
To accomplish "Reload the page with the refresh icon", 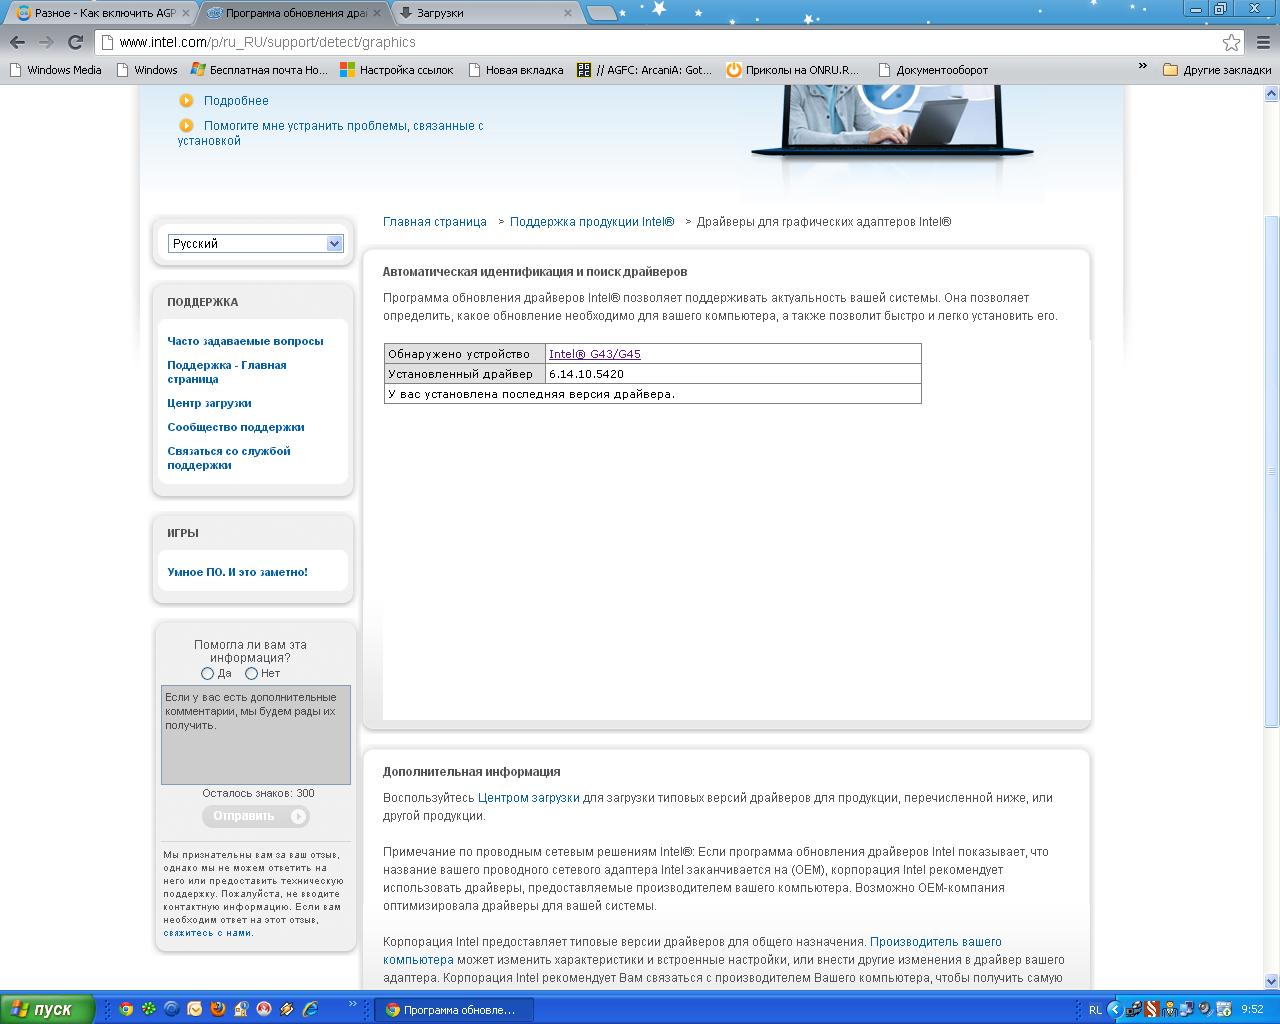I will 75,42.
